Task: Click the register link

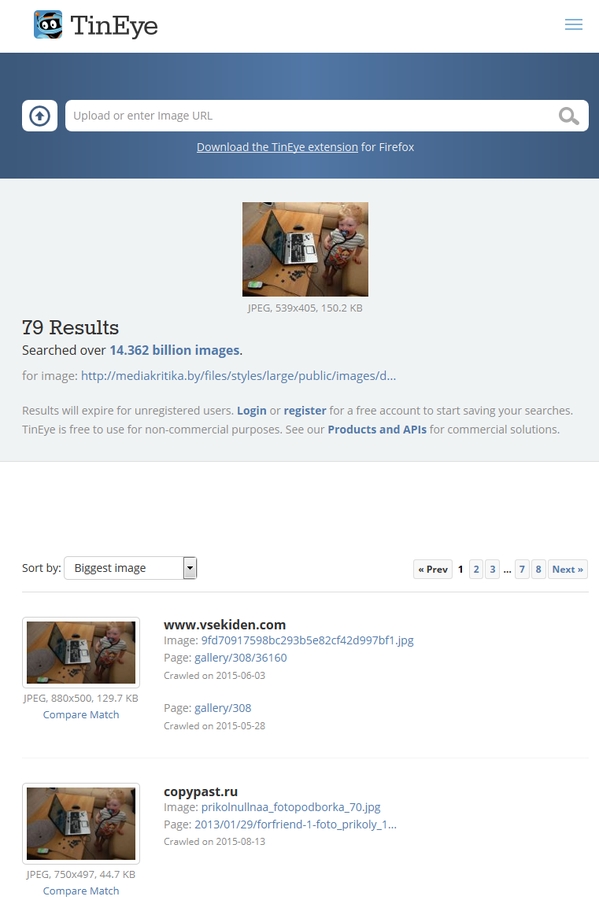Action: tap(305, 410)
